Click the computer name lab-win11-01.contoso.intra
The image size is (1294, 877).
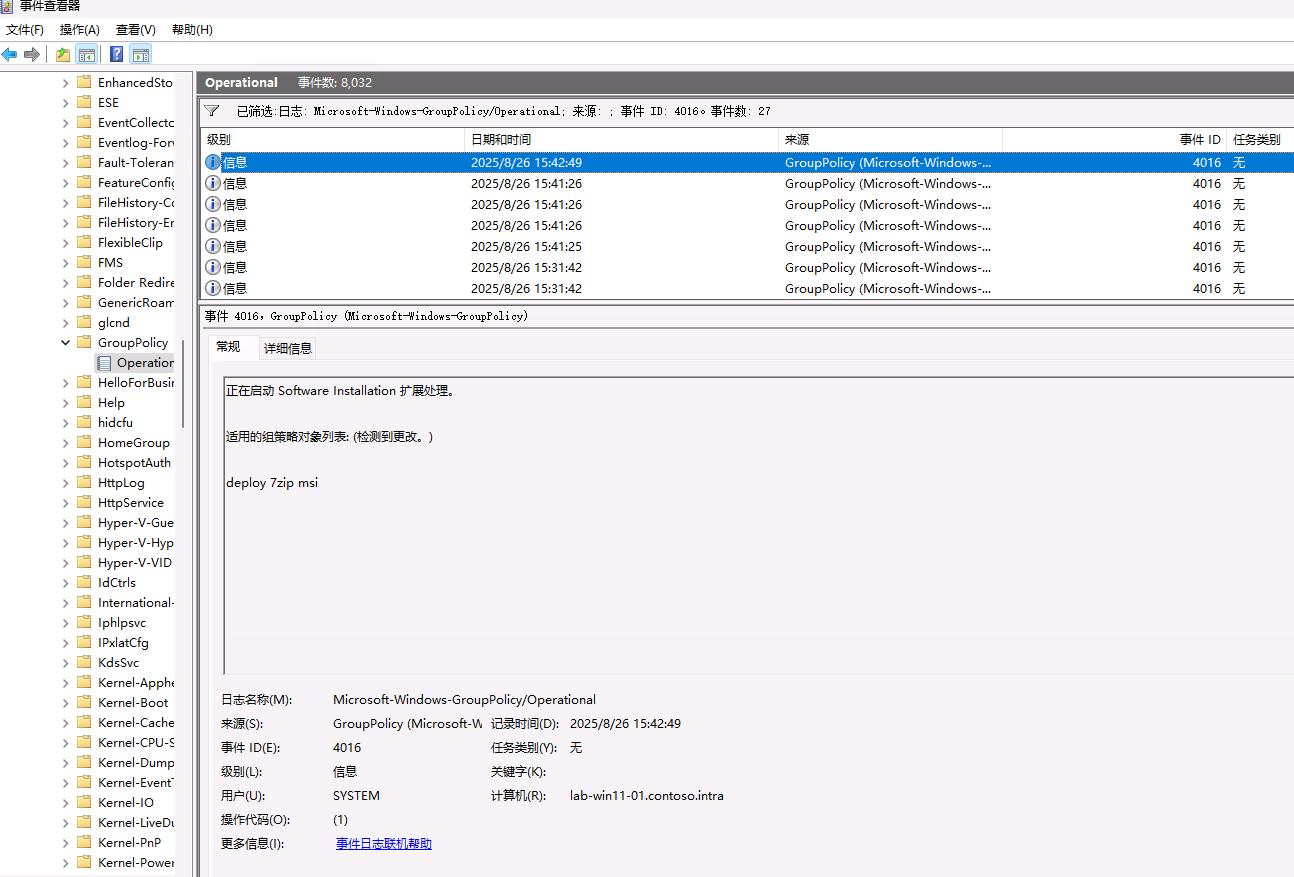647,796
